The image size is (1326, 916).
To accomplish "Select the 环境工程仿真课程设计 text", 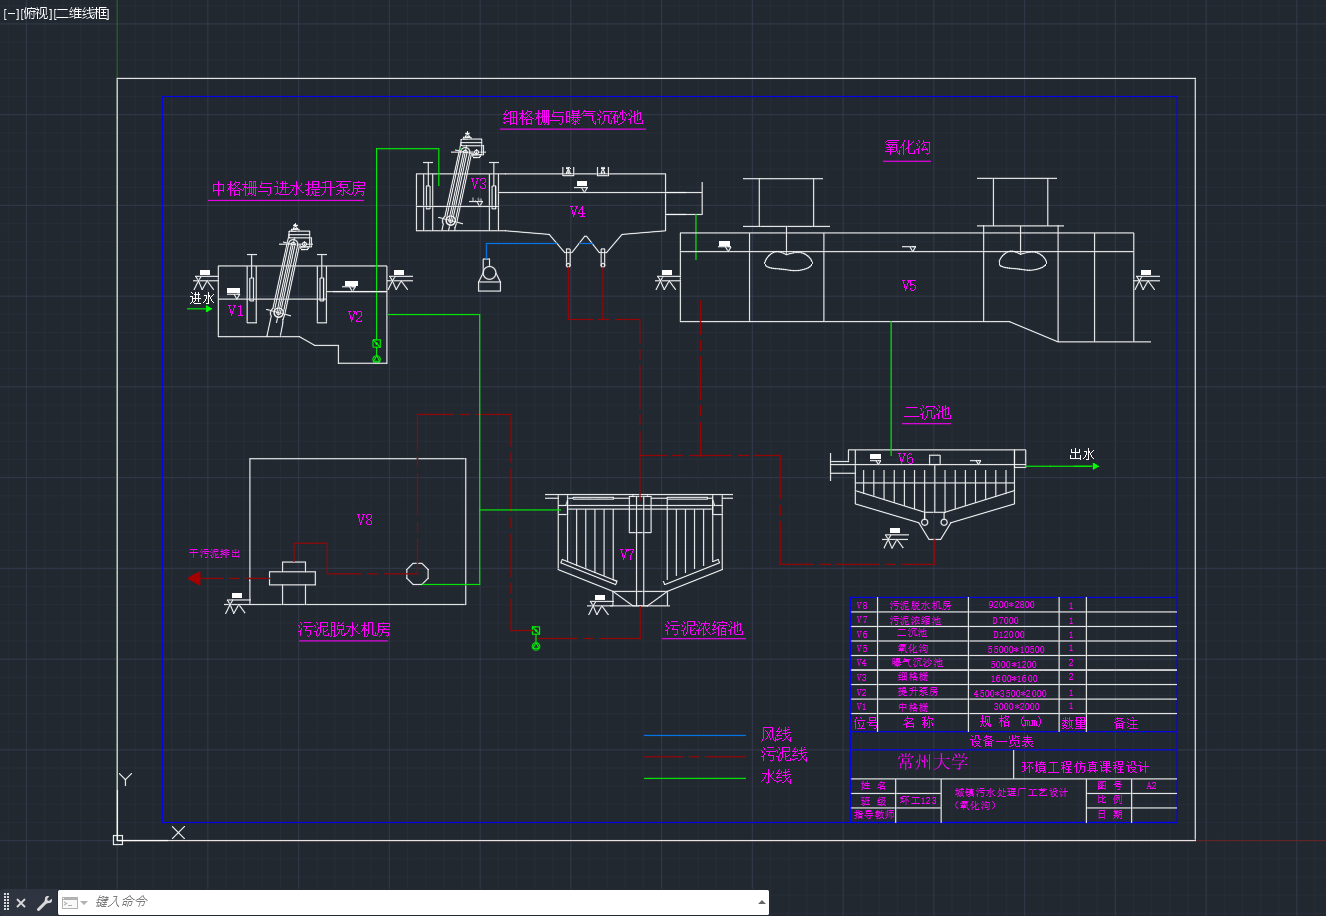I will click(1085, 767).
